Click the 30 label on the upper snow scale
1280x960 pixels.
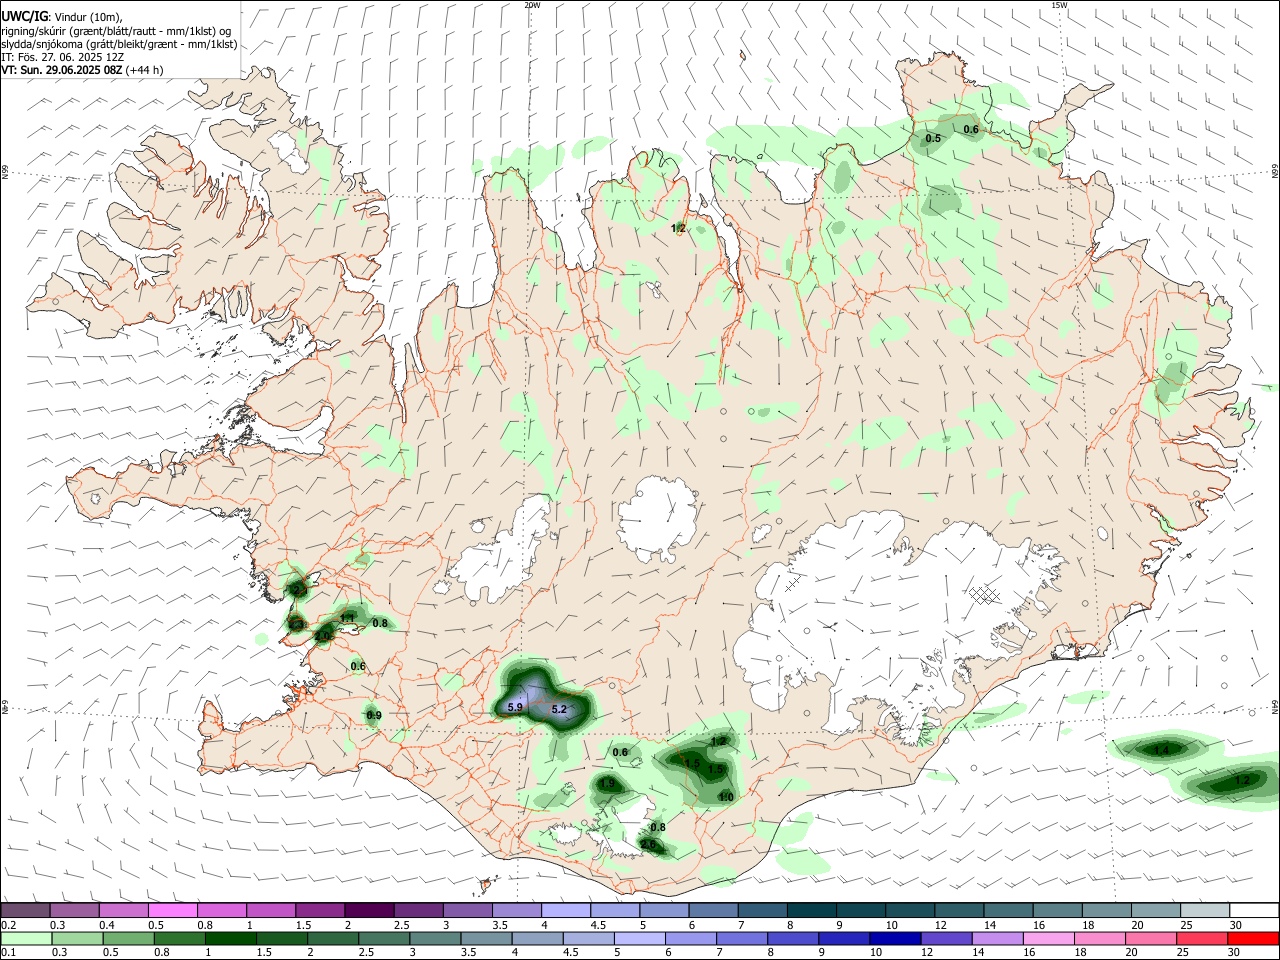pos(1236,925)
